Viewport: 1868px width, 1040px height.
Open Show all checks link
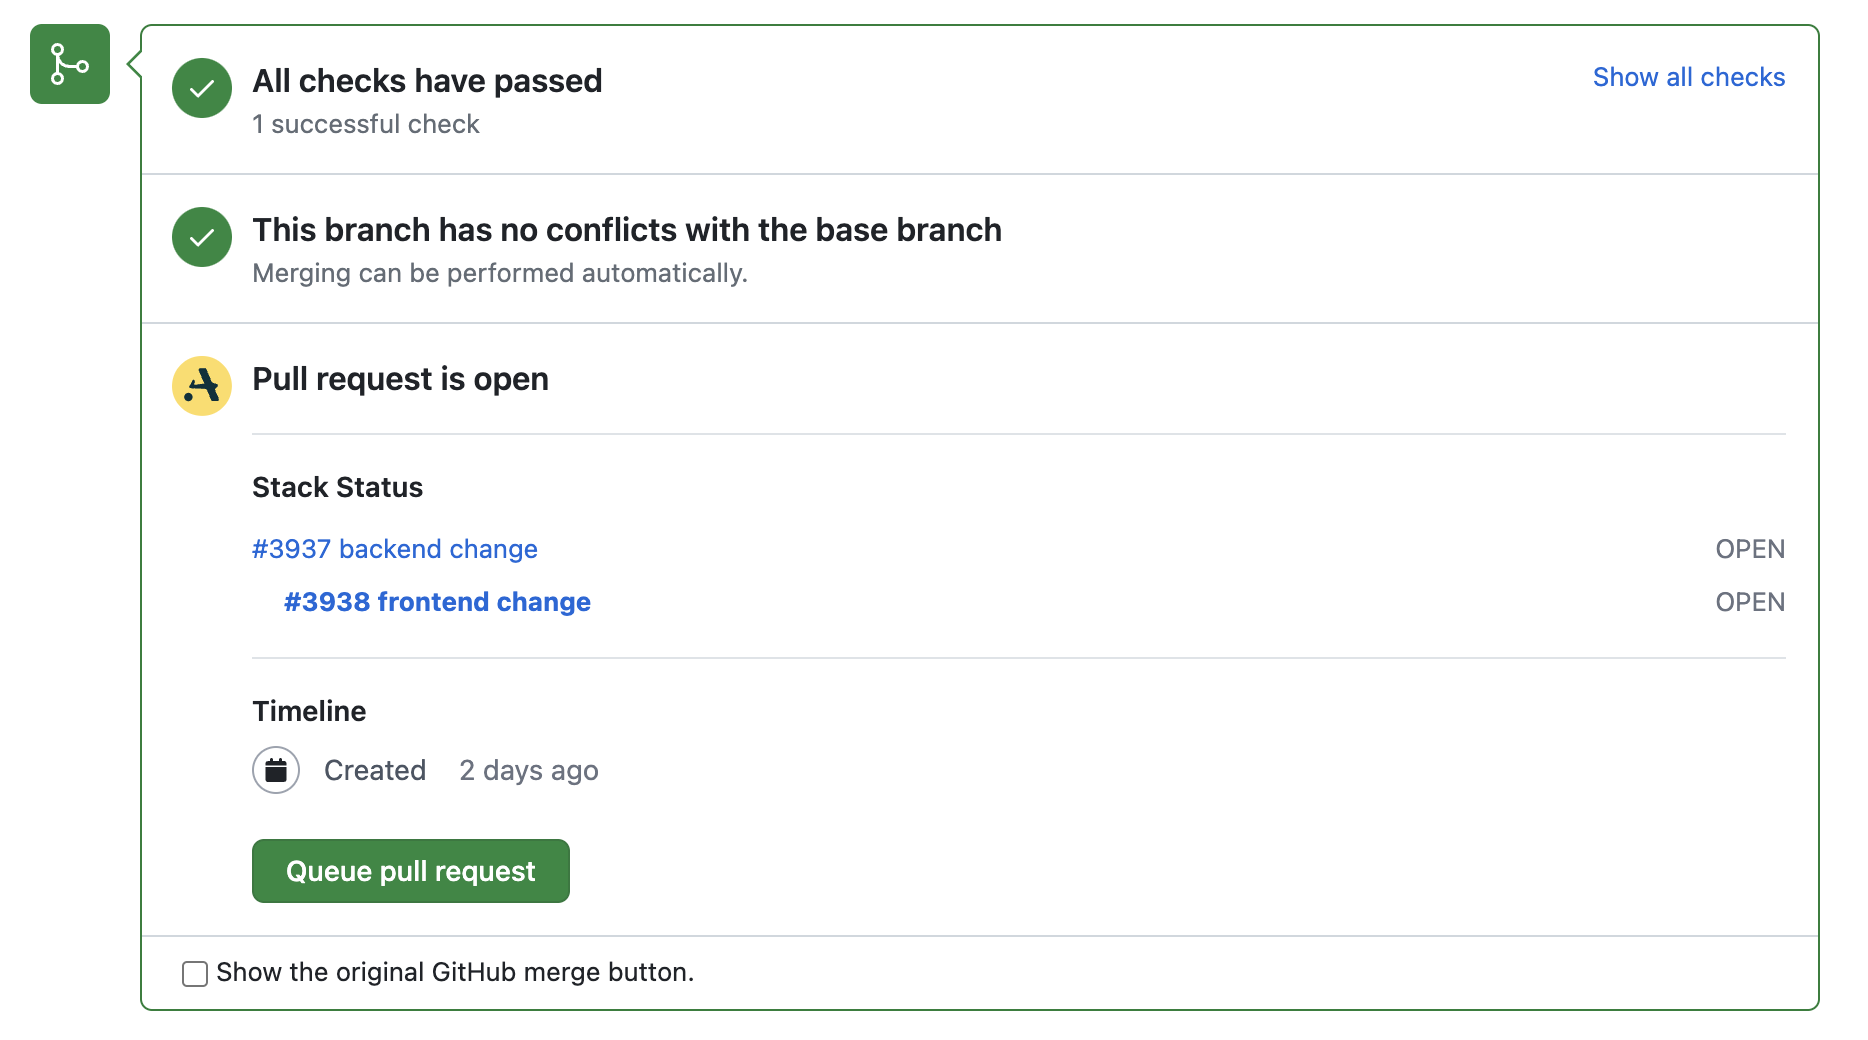[x=1688, y=77]
